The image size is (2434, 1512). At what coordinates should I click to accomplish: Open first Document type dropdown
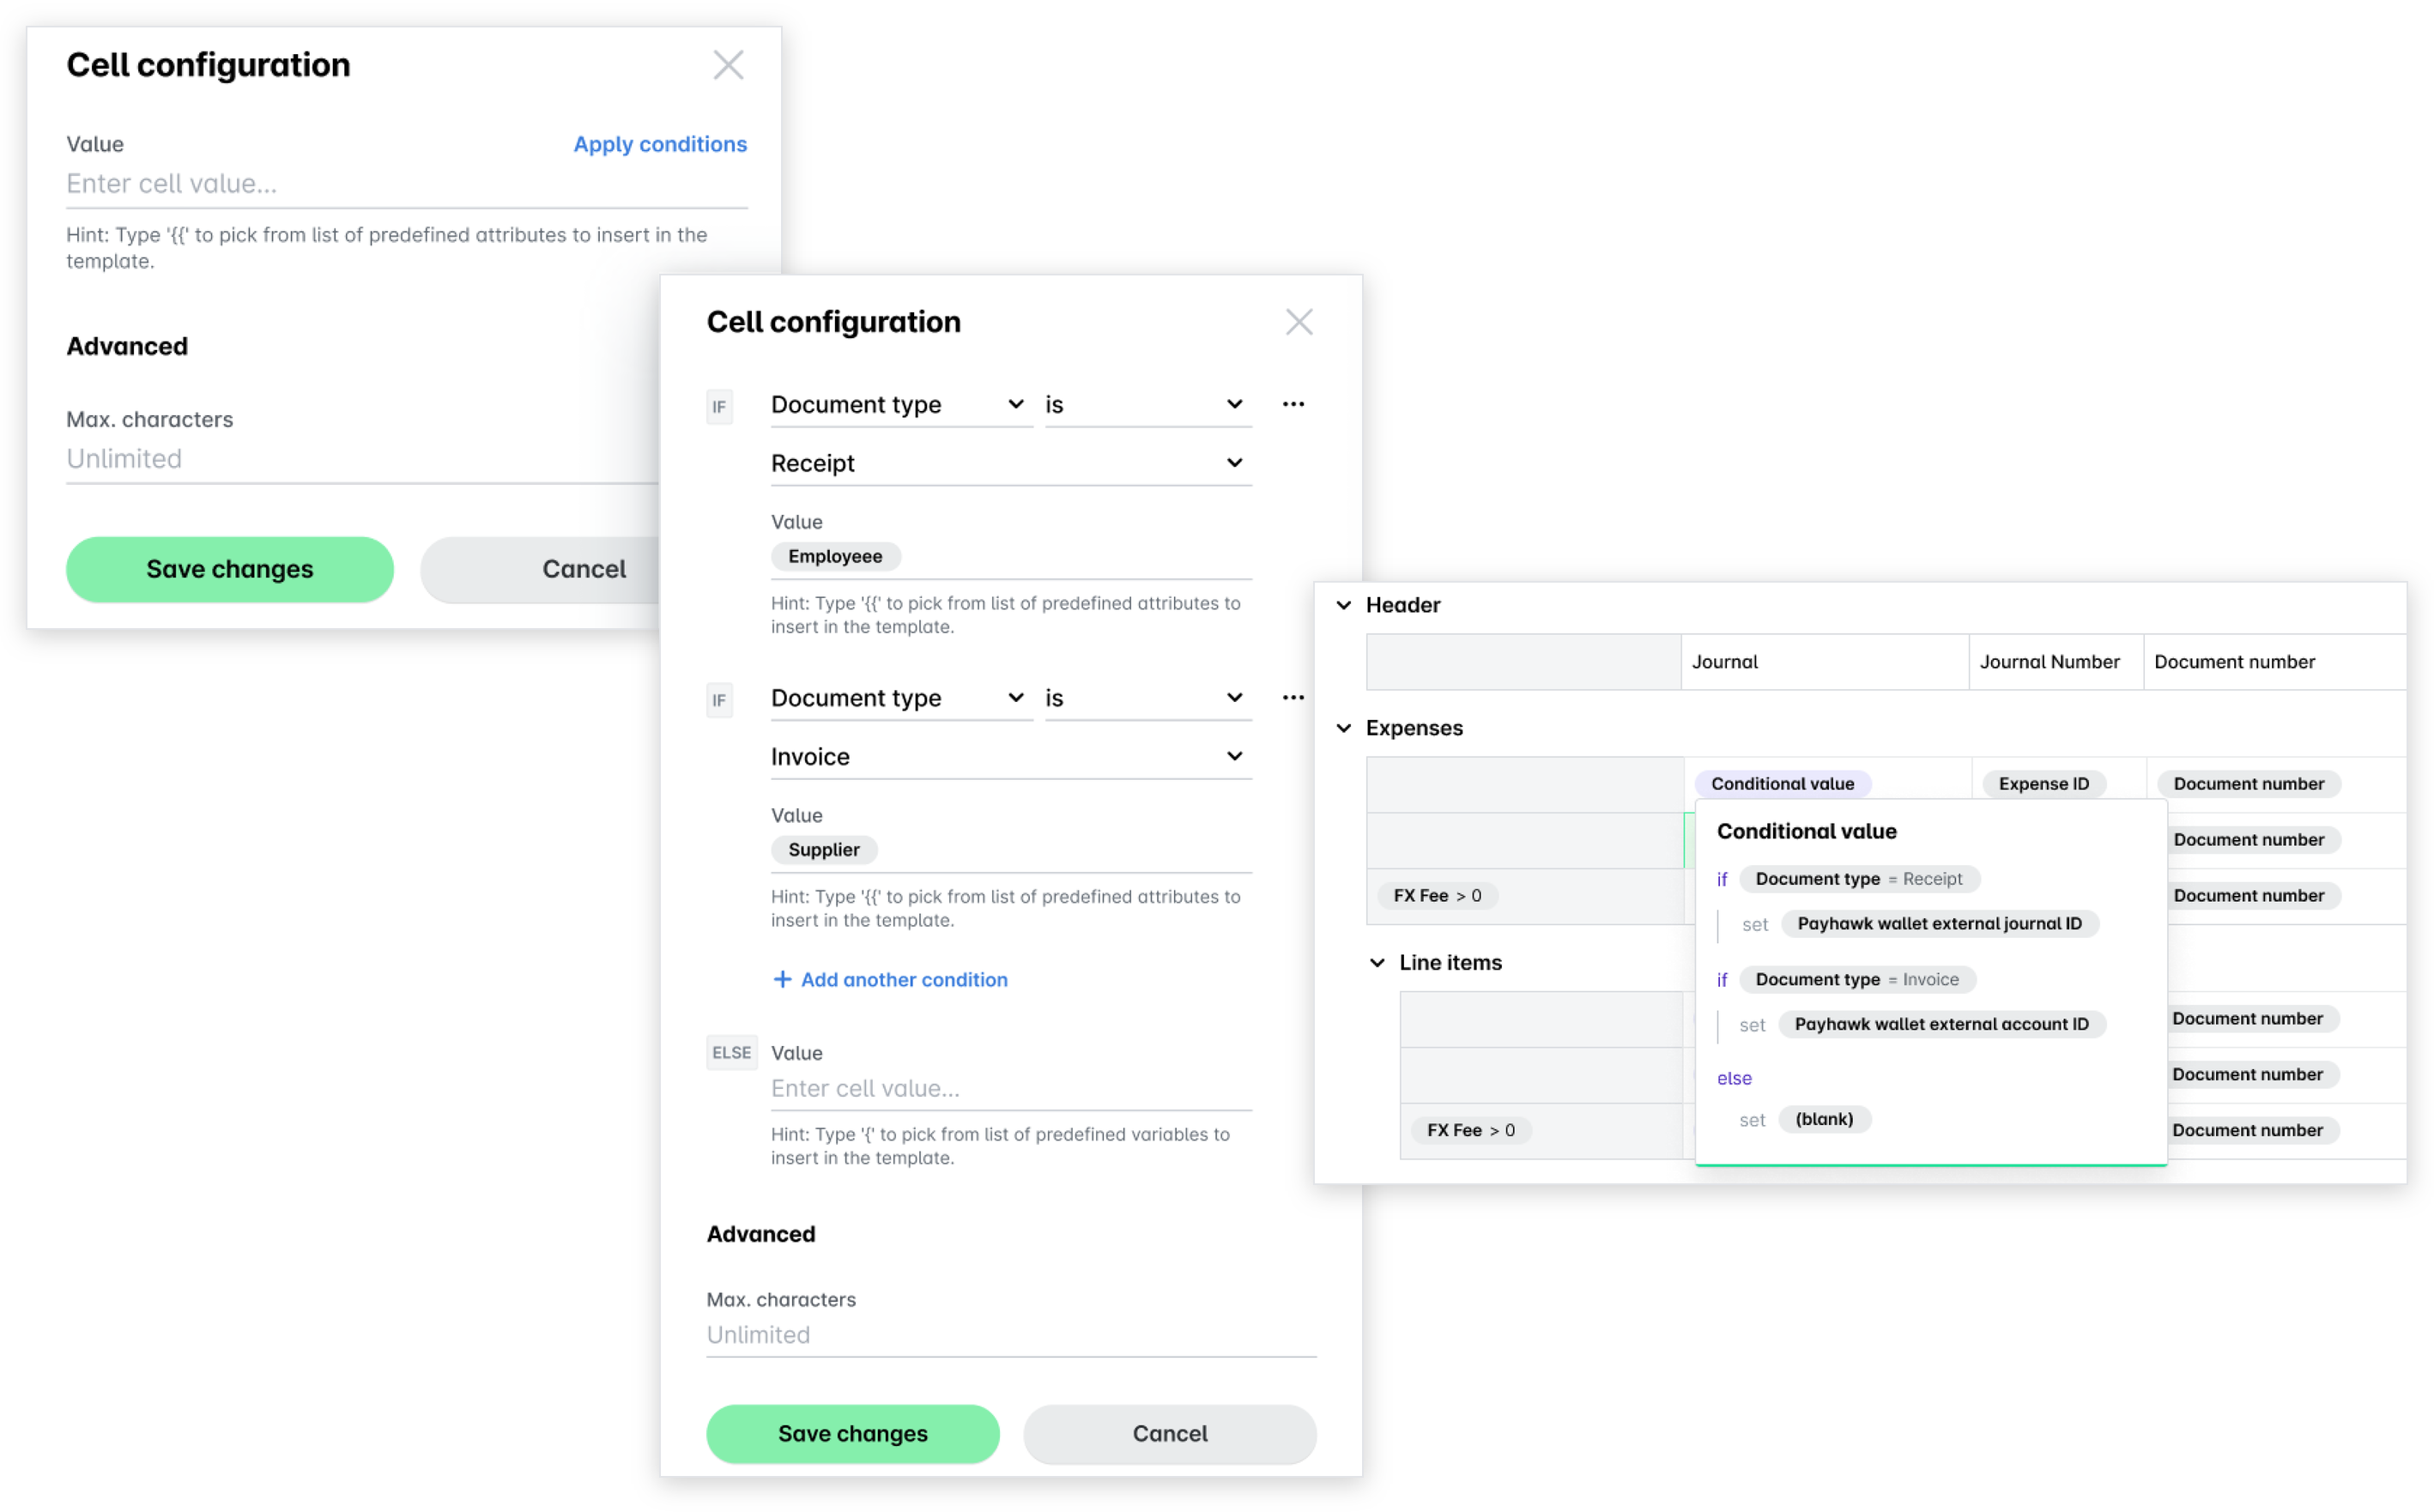(x=901, y=404)
